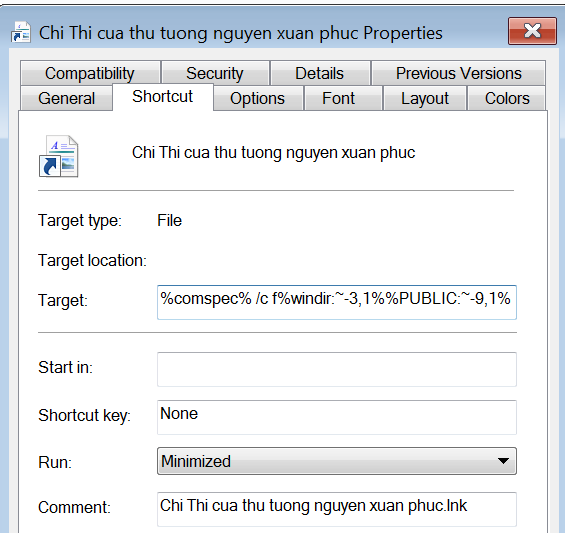This screenshot has height=533, width=565.
Task: Switch to the General tab
Action: 67,98
